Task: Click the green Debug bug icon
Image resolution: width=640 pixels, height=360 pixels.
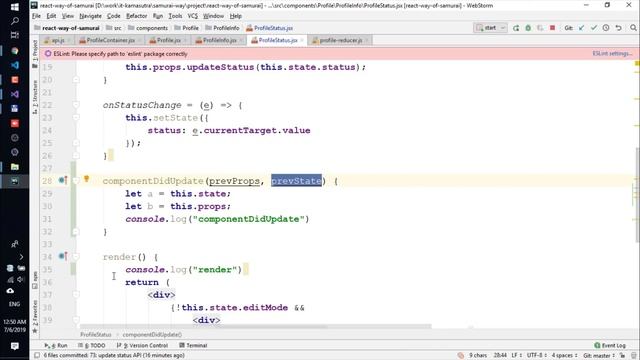Action: [x=528, y=28]
